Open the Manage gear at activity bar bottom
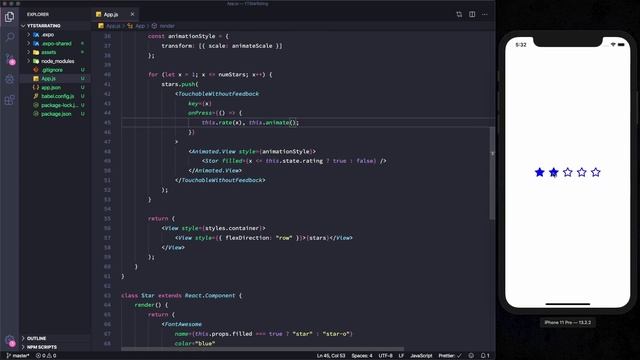Image resolution: width=640 pixels, height=360 pixels. click(9, 341)
